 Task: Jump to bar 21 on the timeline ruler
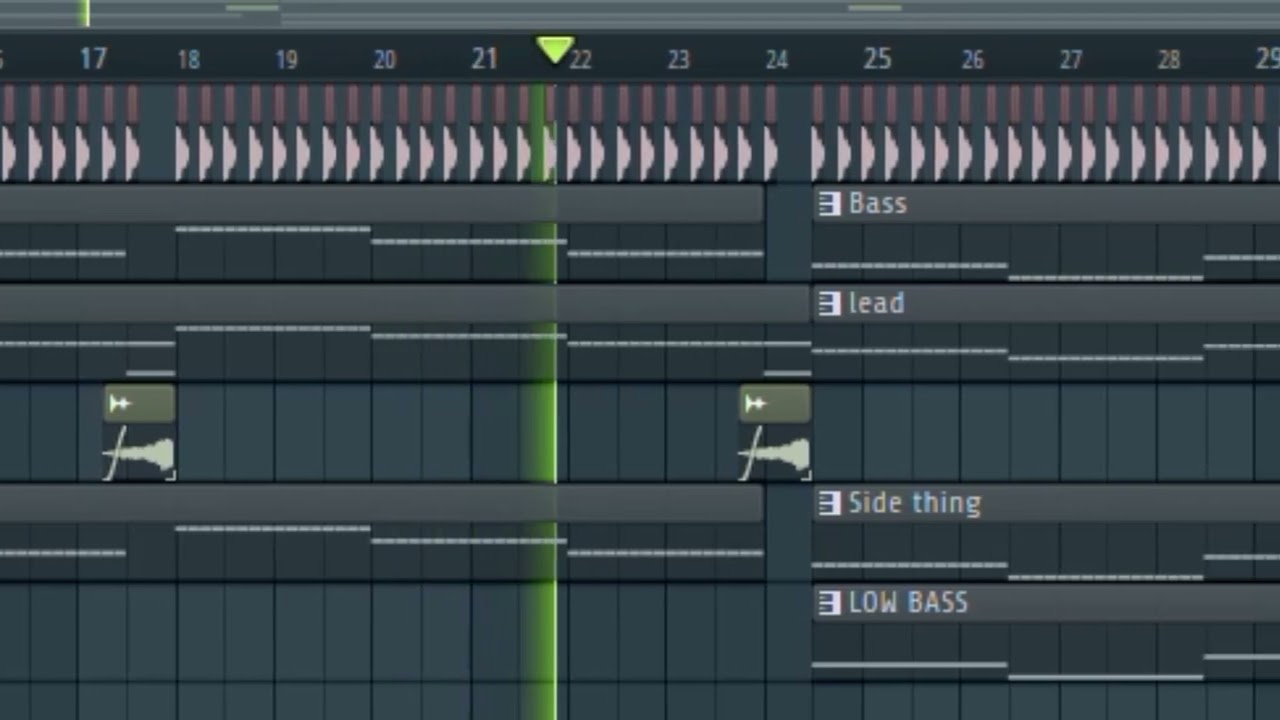coord(484,59)
